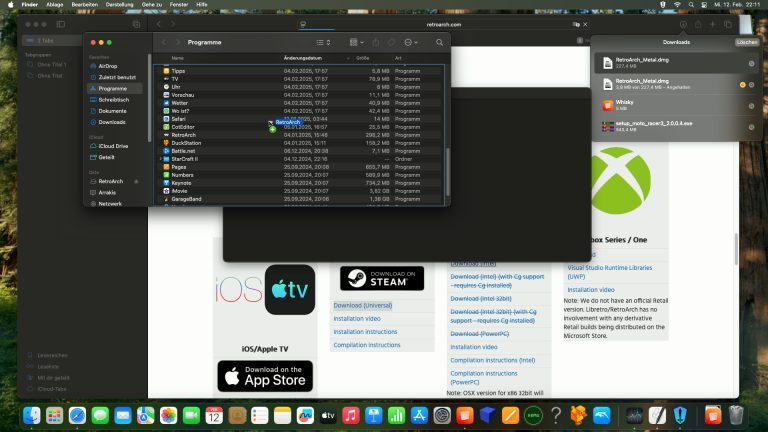This screenshot has width=768, height=432.
Task: Open Finder from the Dock
Action: (x=32, y=415)
